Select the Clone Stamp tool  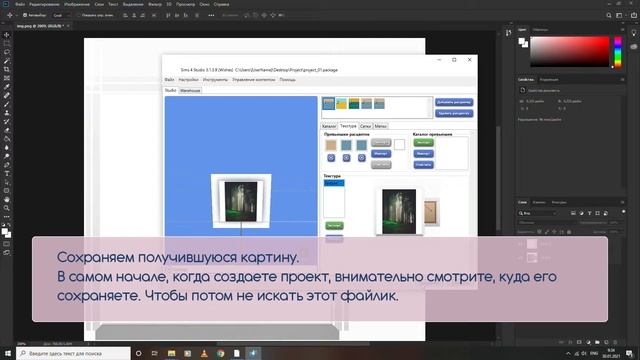tap(7, 113)
